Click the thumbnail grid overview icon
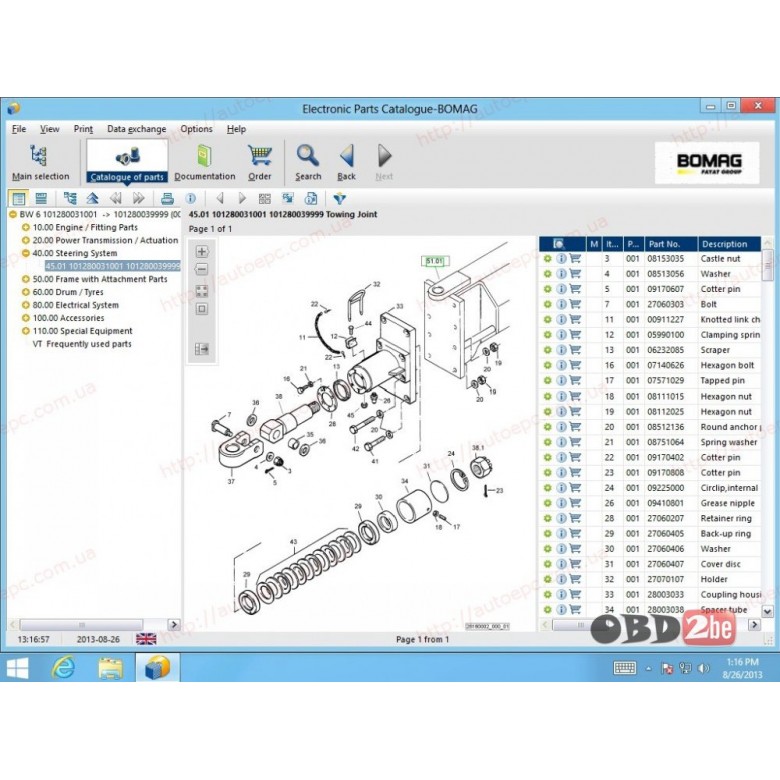This screenshot has width=780, height=780. point(265,199)
